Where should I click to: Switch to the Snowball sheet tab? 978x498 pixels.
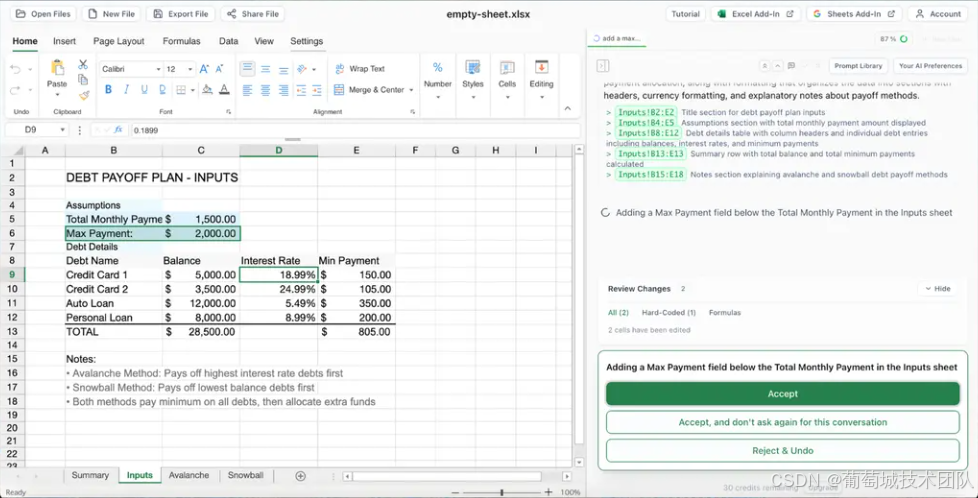click(x=246, y=475)
